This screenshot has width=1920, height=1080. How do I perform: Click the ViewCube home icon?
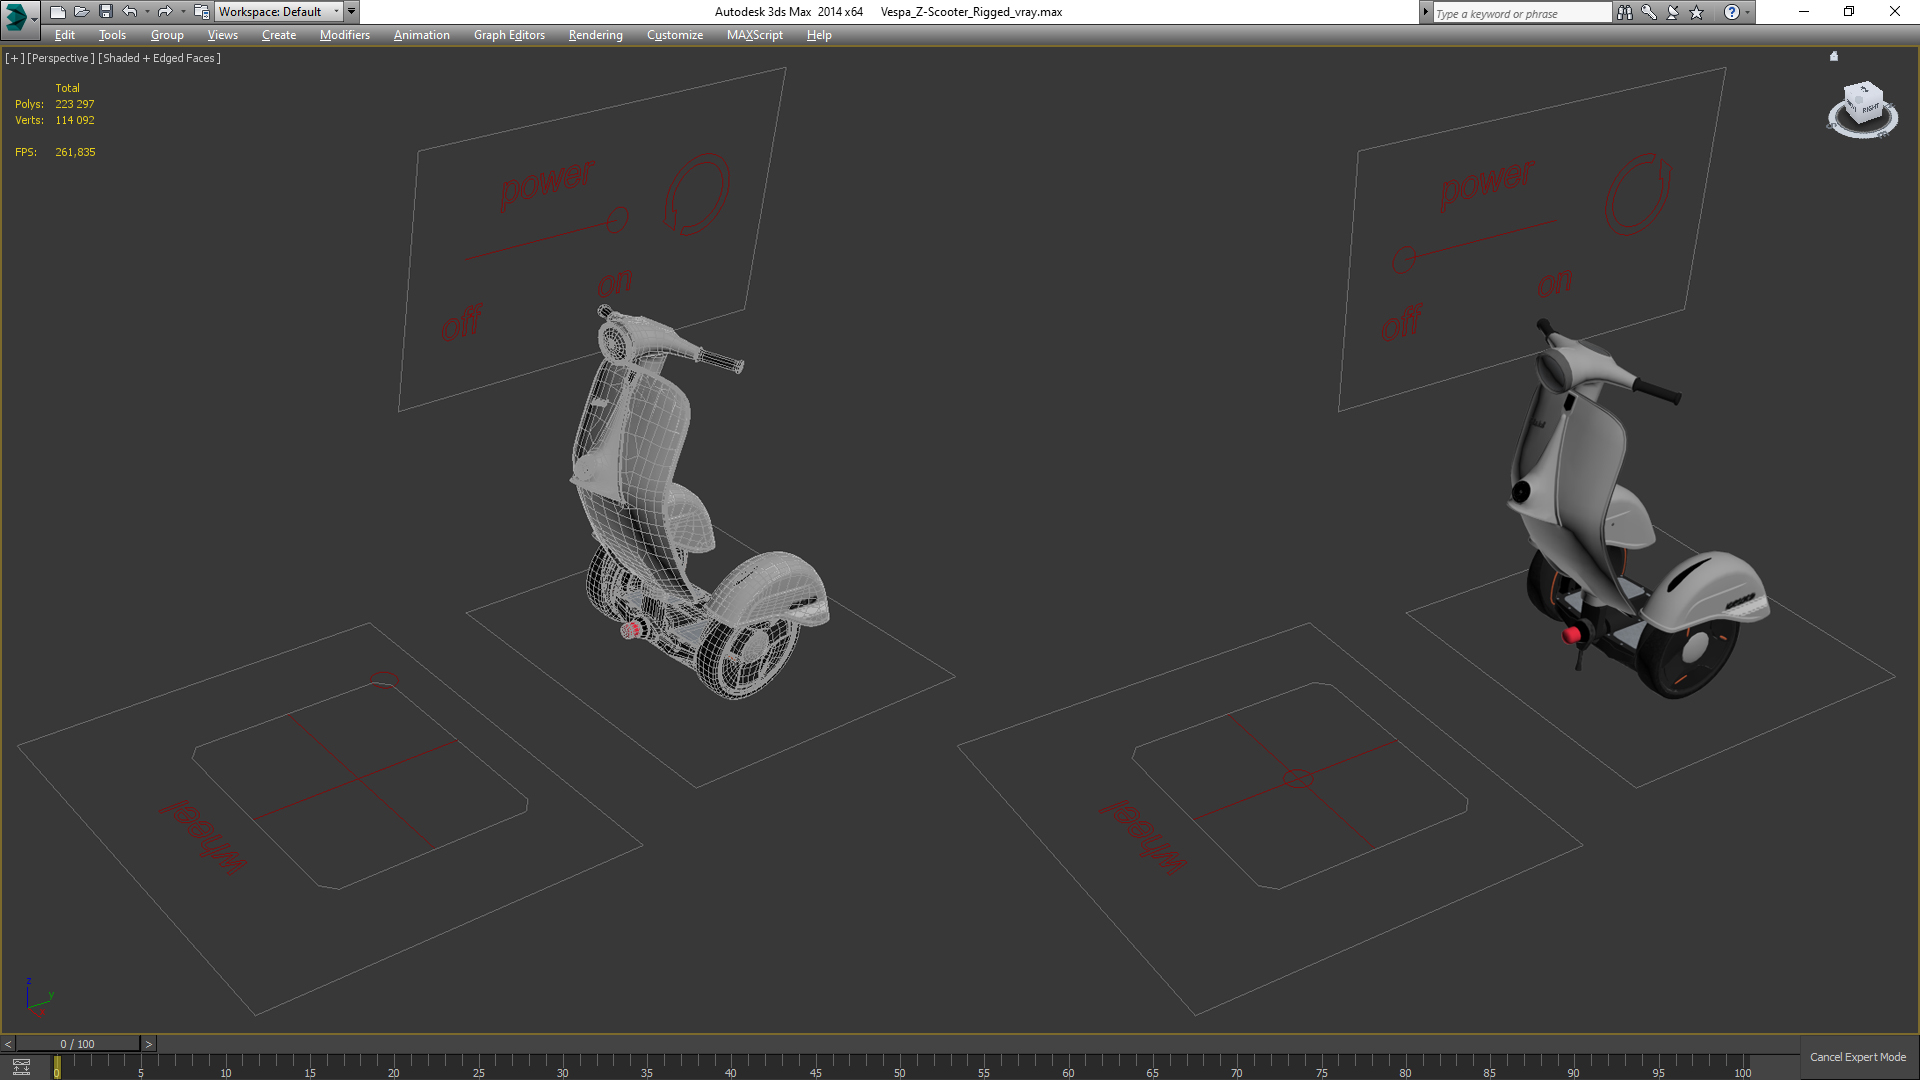point(1834,56)
